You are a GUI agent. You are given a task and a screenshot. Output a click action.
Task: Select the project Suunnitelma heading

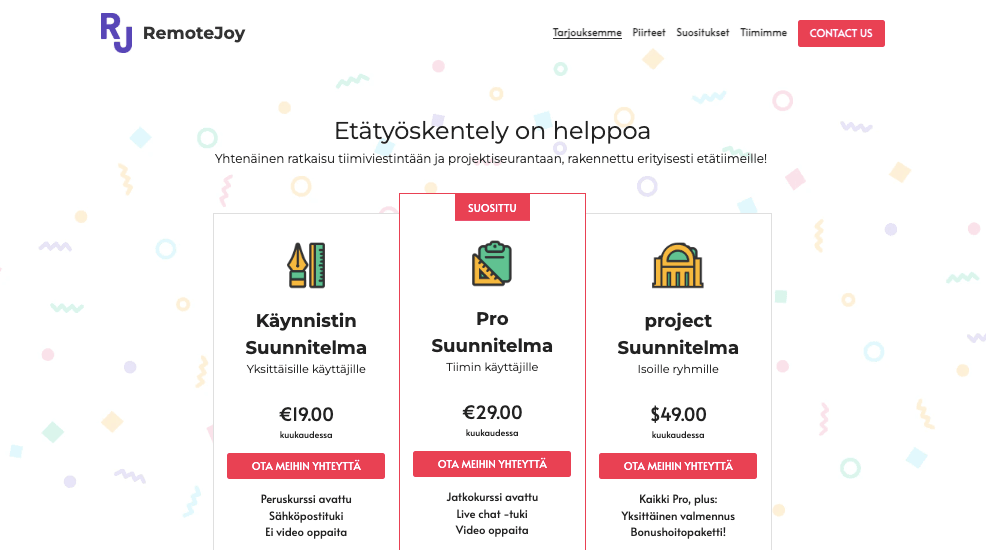coord(678,334)
